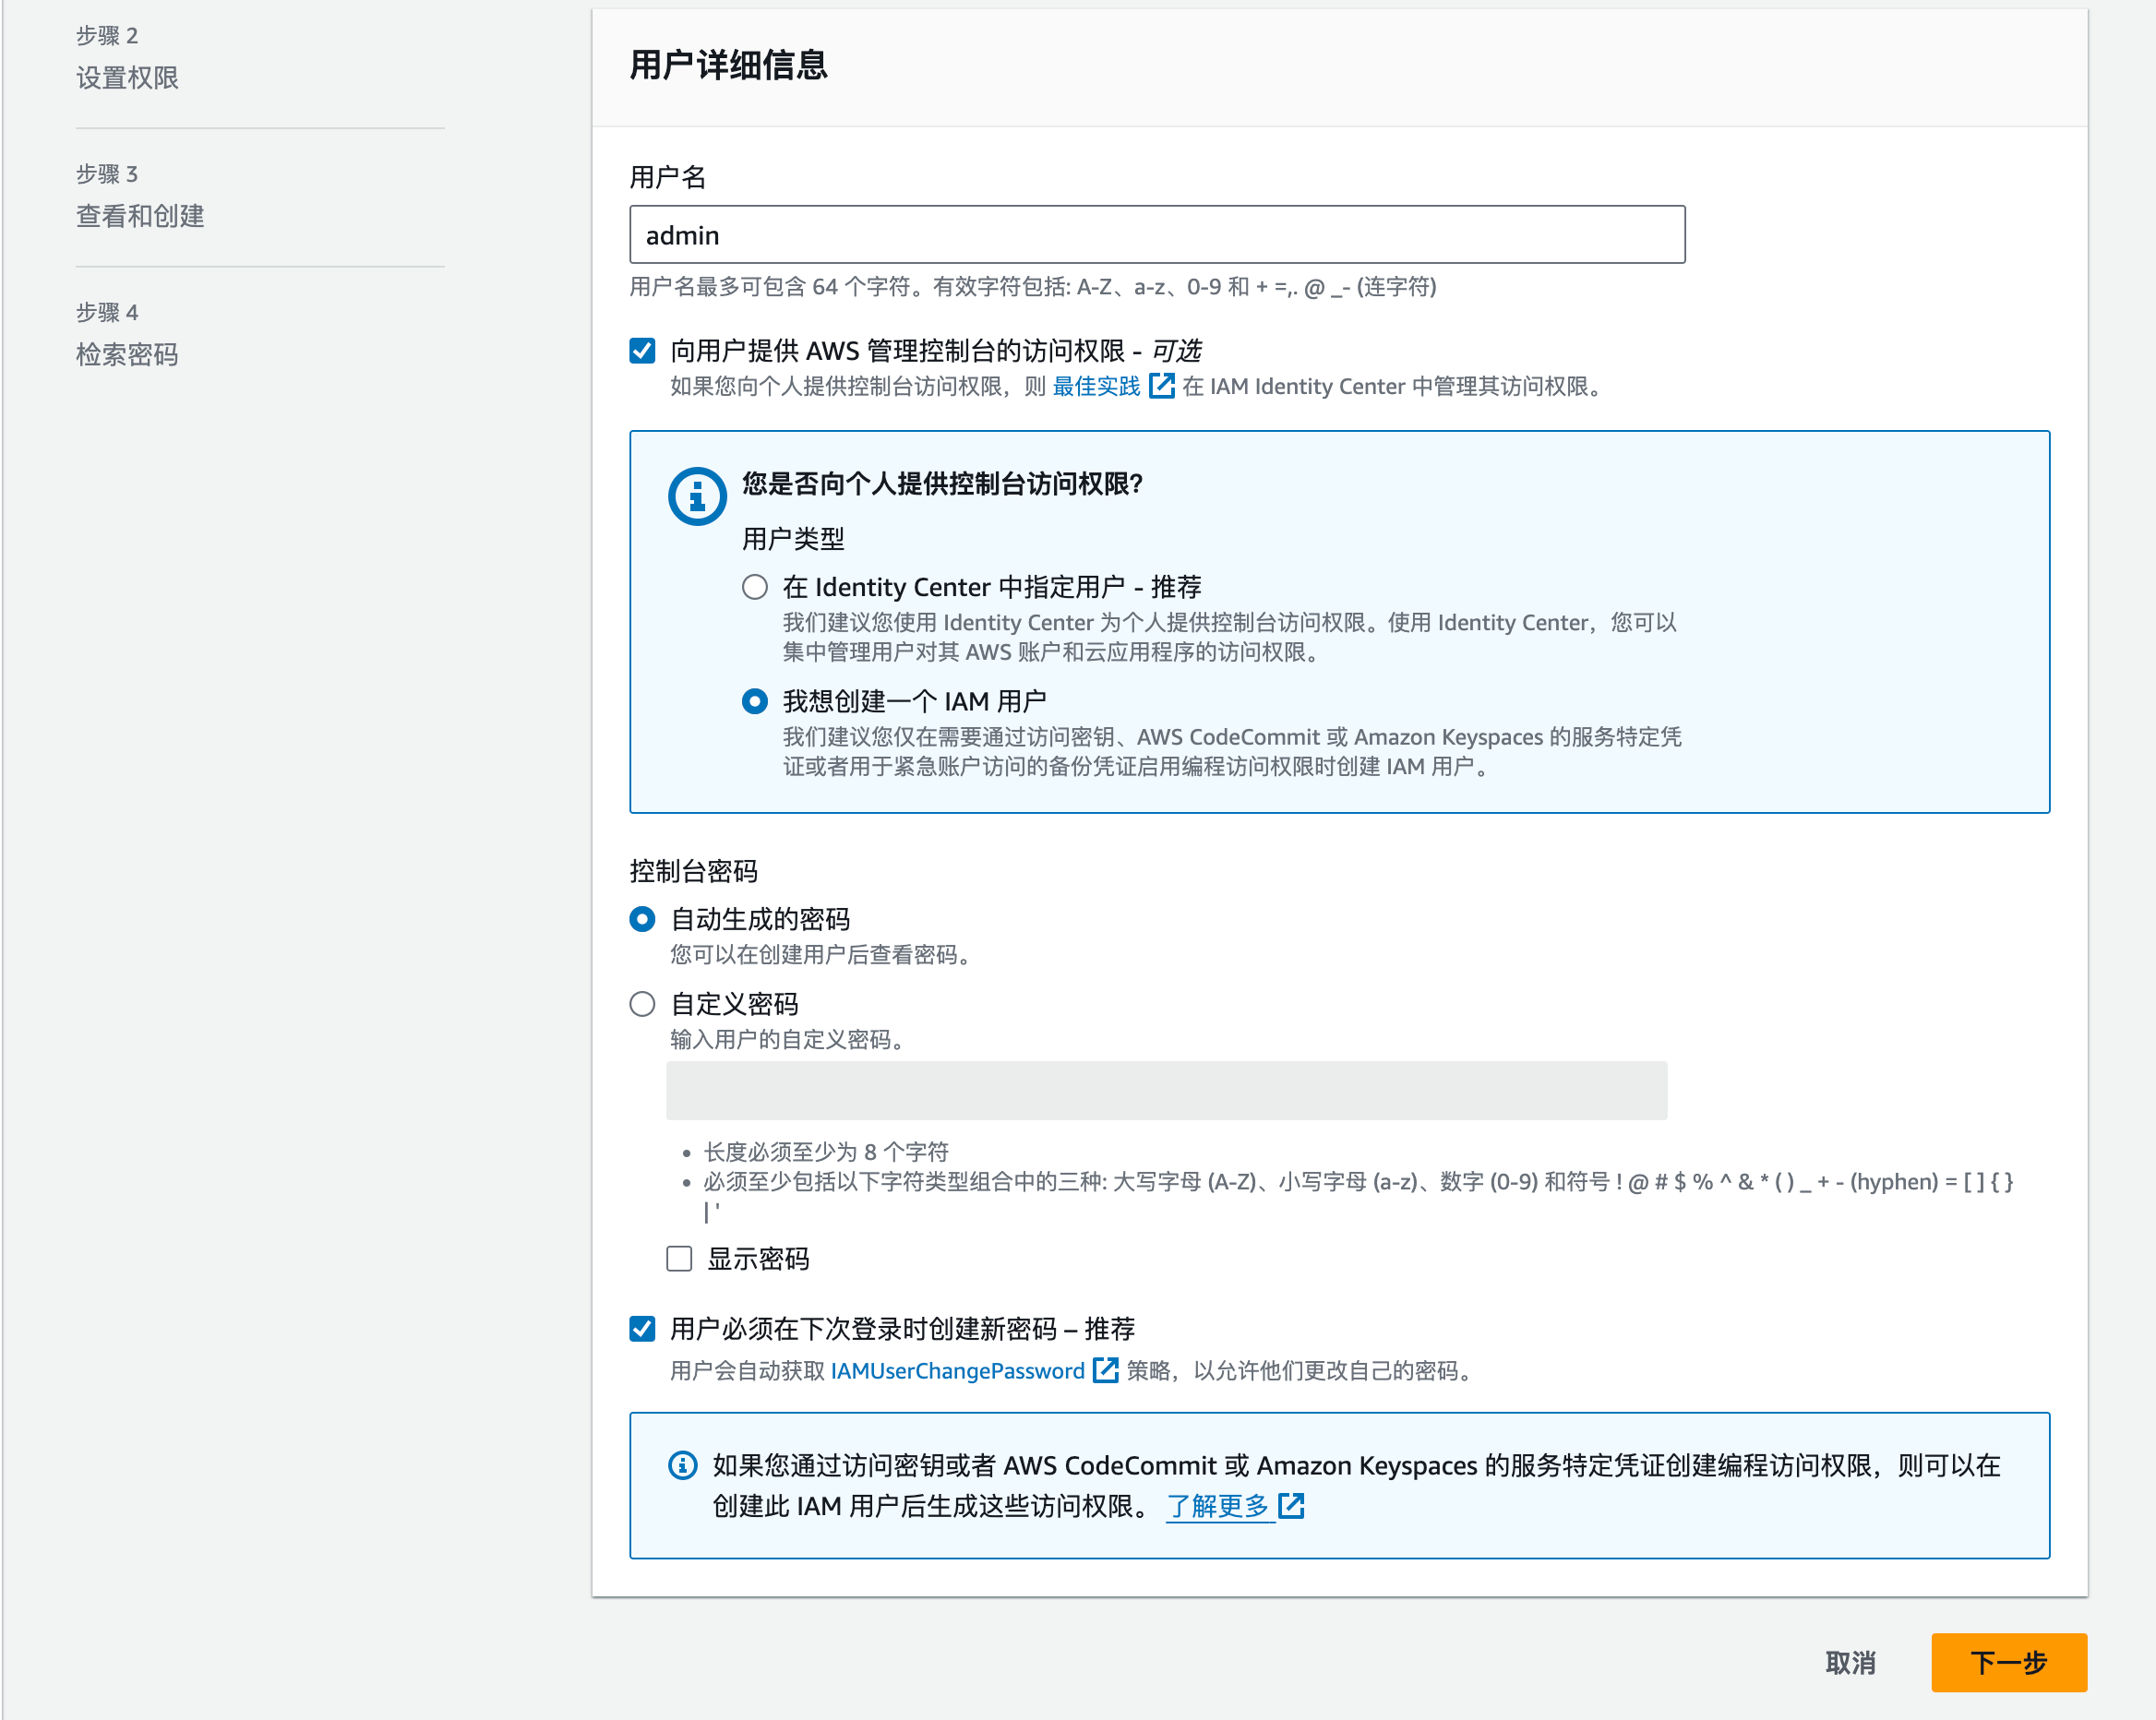Click the large info icon in 用户类型 box
Viewport: 2156px width, 1720px height.
click(x=697, y=496)
